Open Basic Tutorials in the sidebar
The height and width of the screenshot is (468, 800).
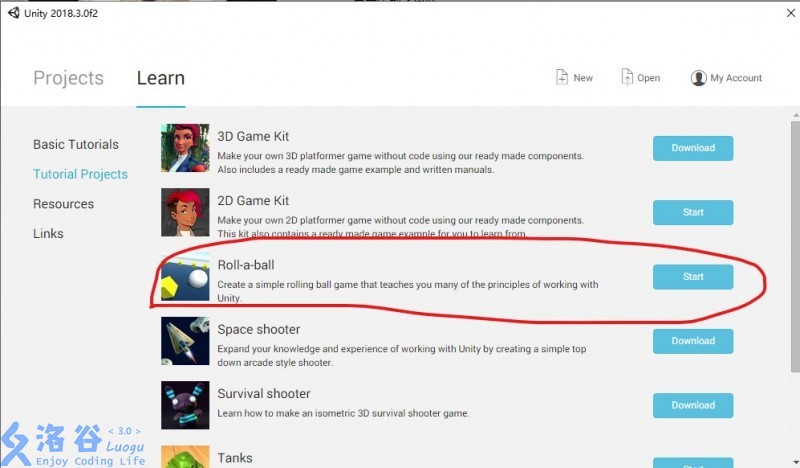(x=76, y=144)
